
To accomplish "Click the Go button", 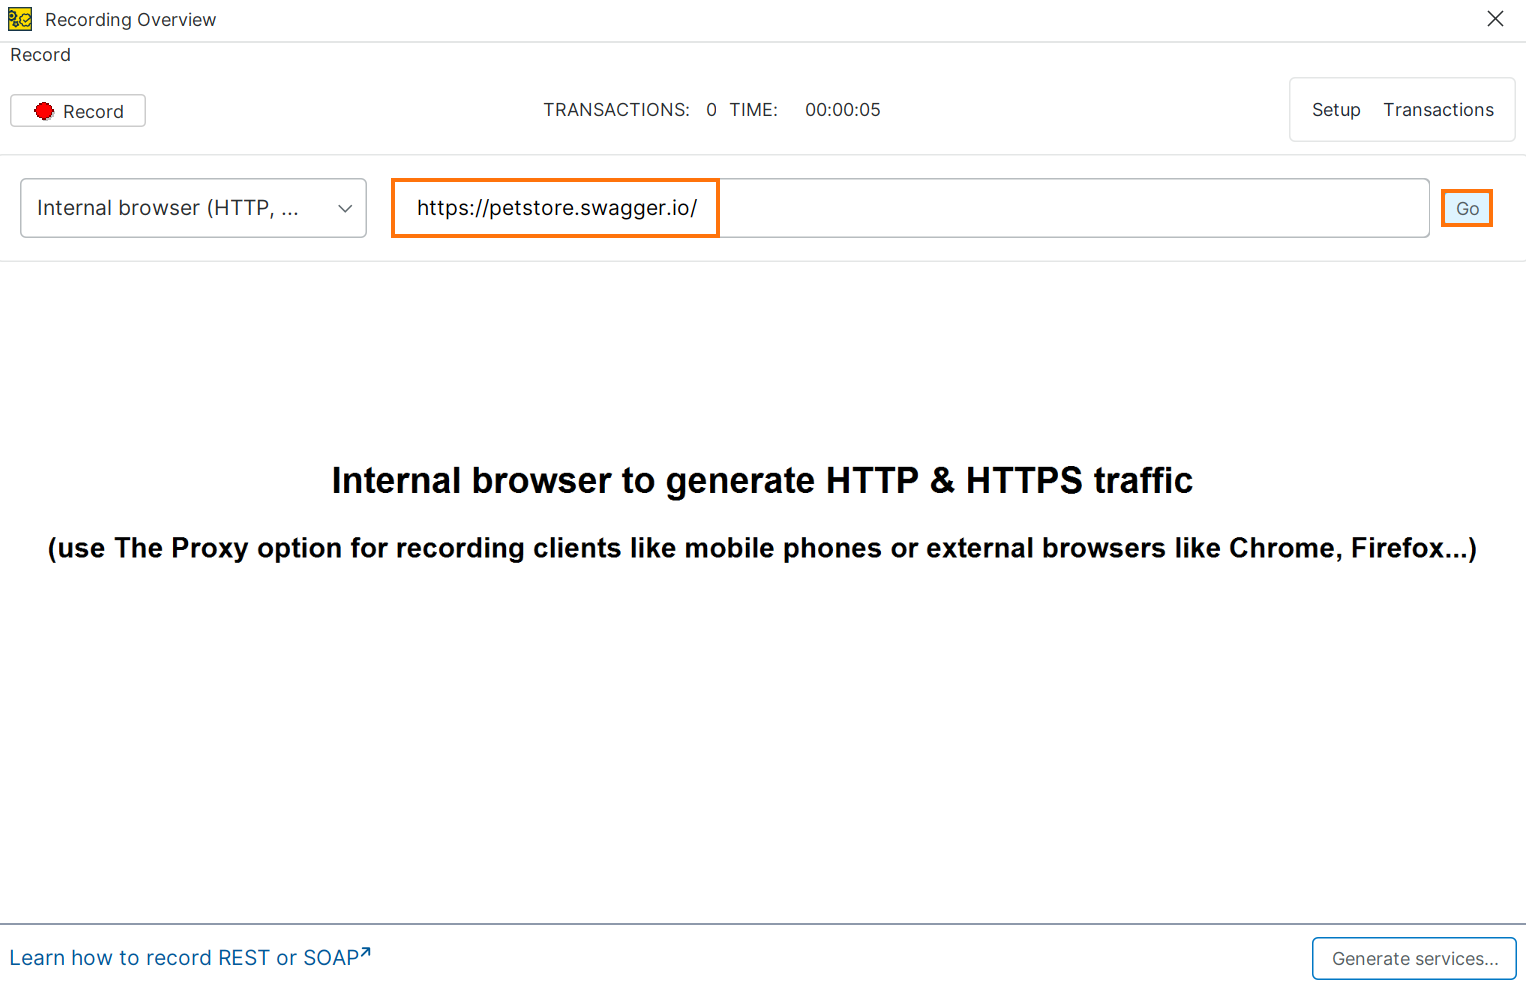I will (1467, 208).
